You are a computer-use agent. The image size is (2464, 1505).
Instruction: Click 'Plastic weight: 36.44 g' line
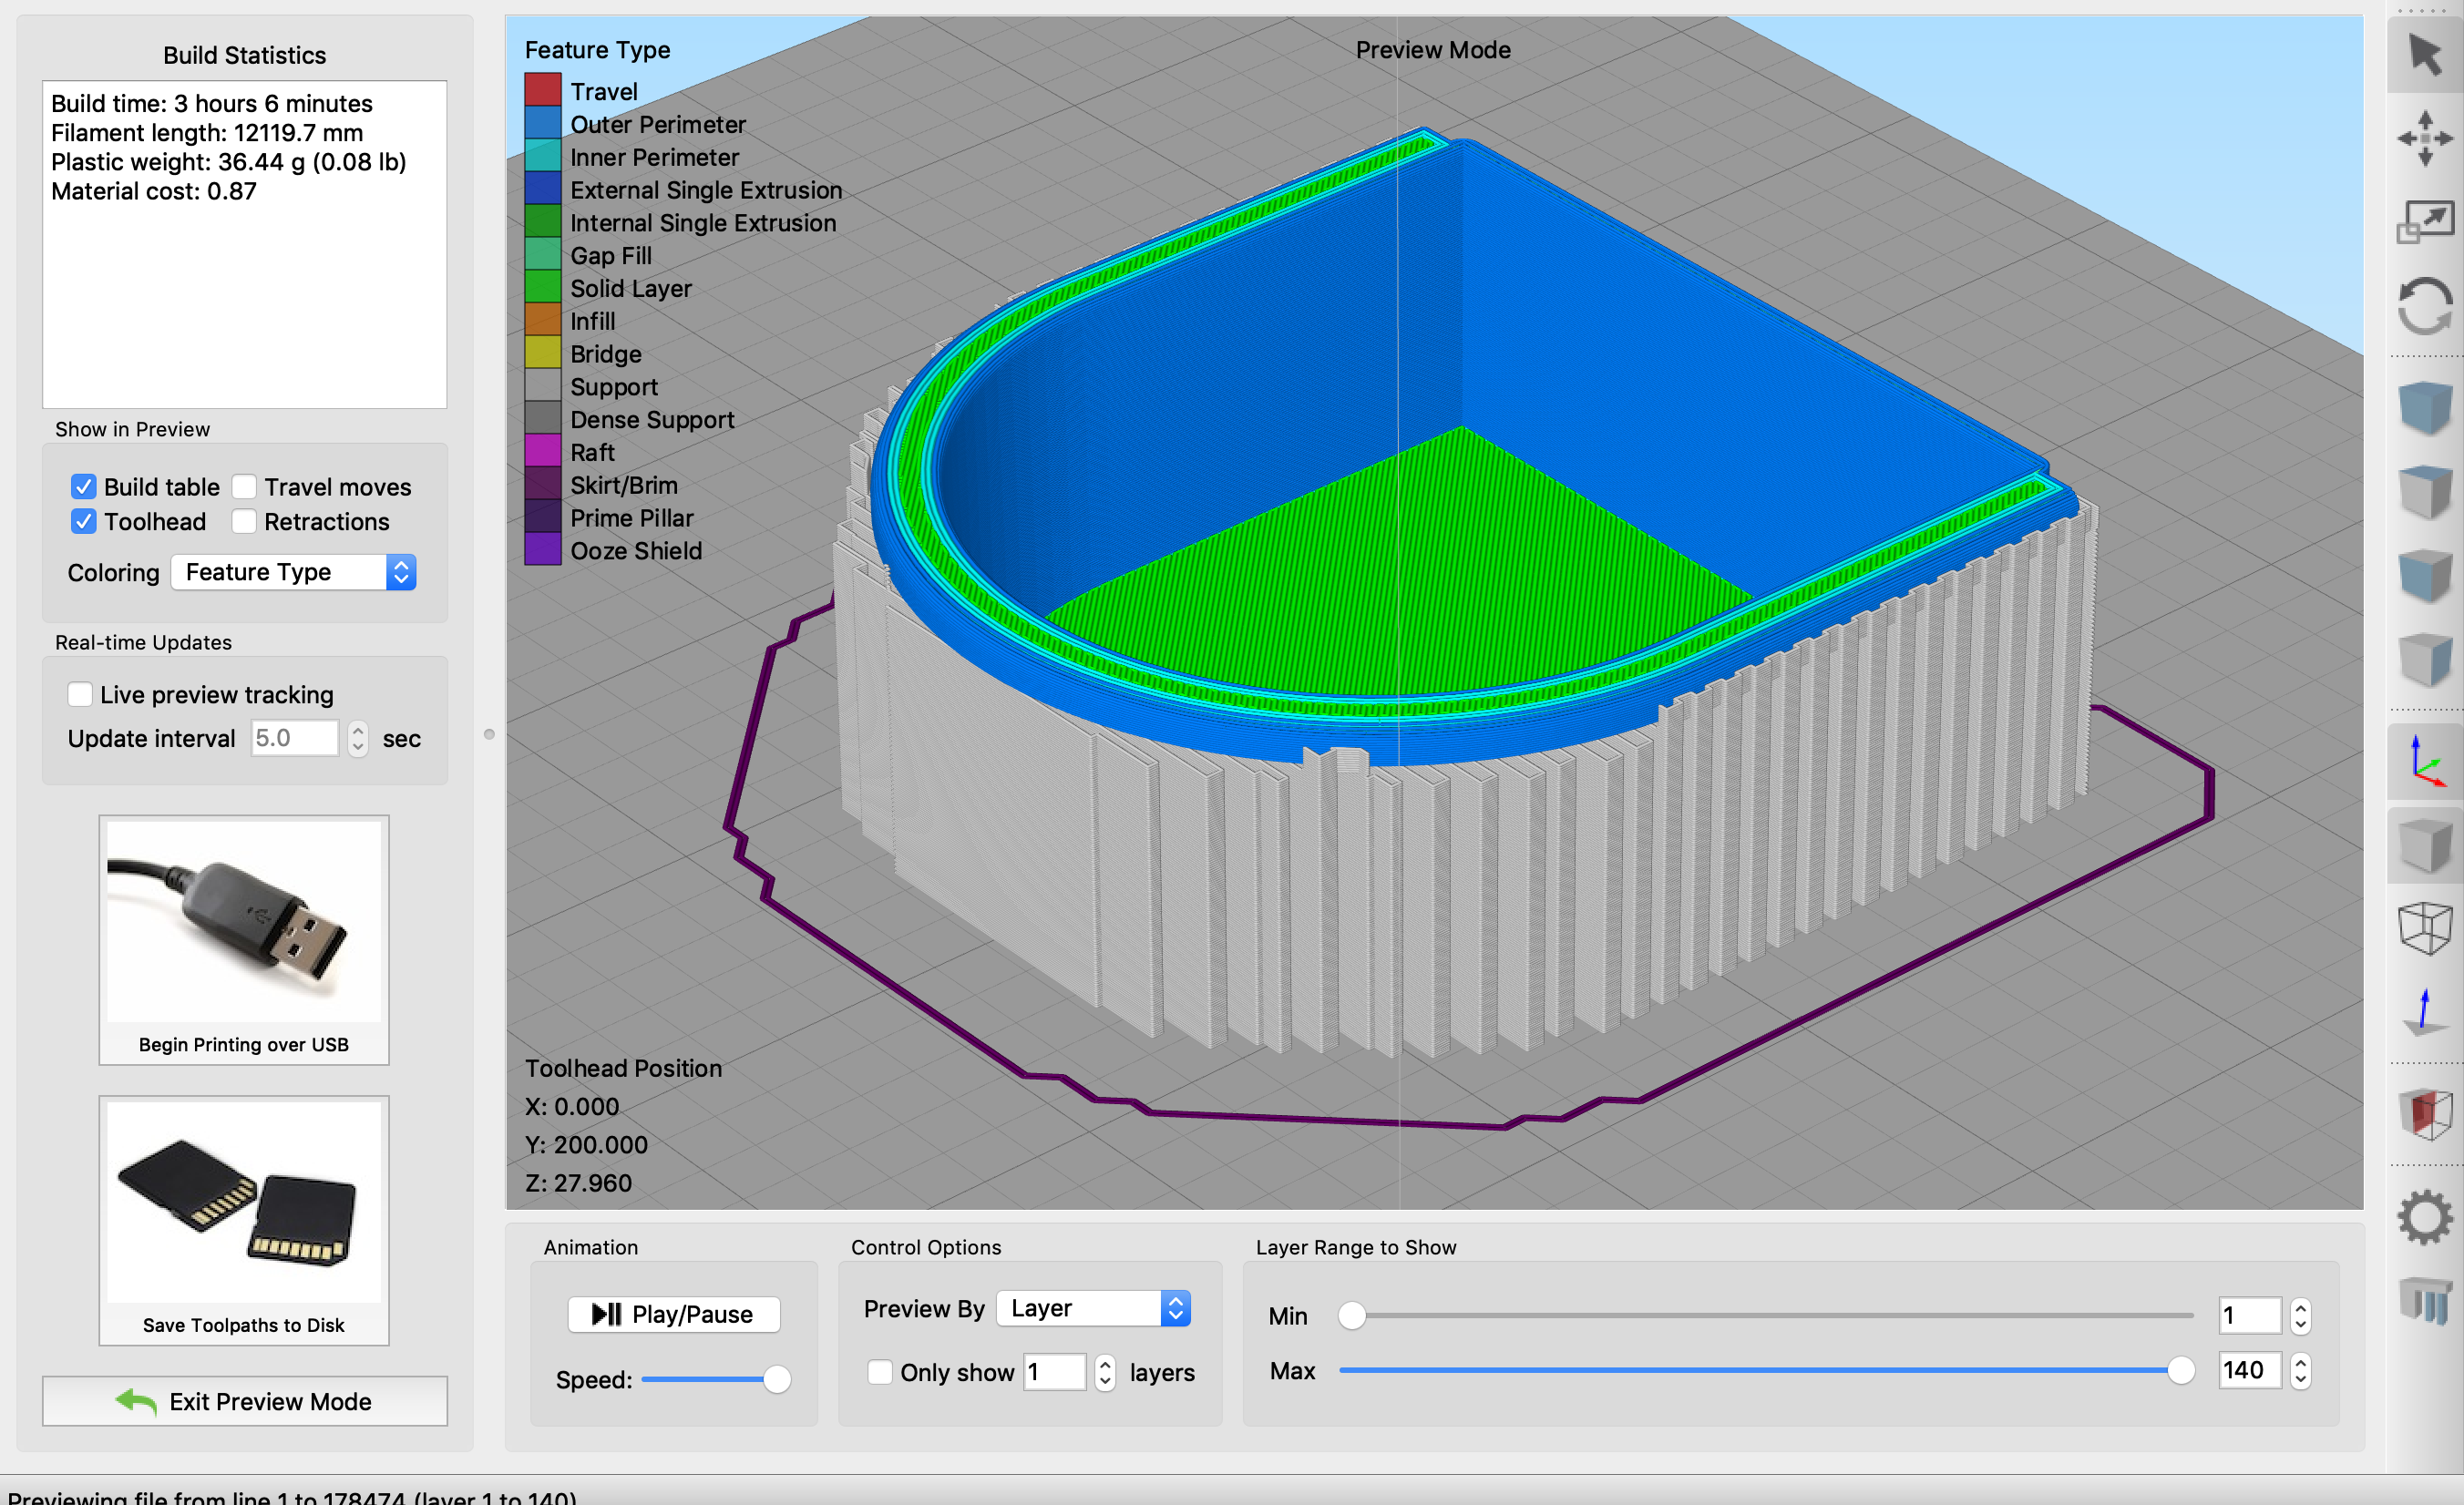pos(229,161)
